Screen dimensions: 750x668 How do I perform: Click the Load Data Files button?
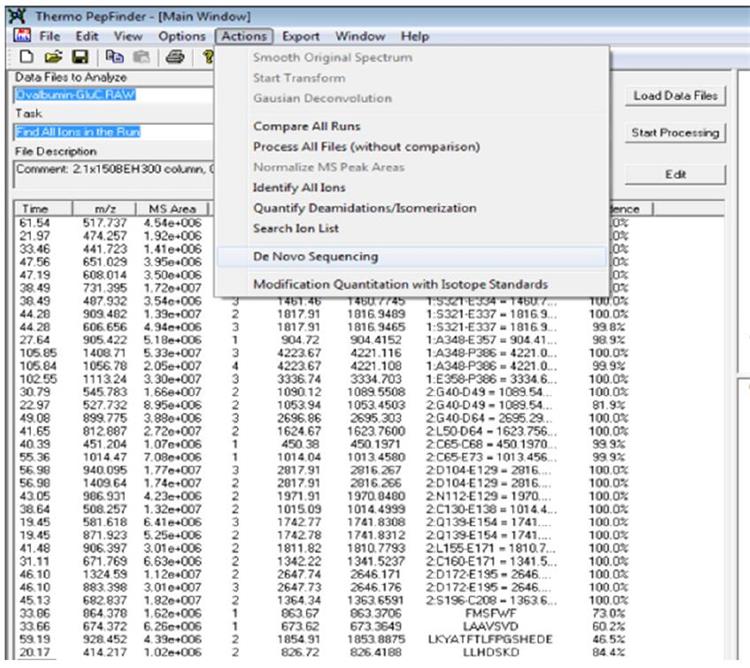point(675,96)
